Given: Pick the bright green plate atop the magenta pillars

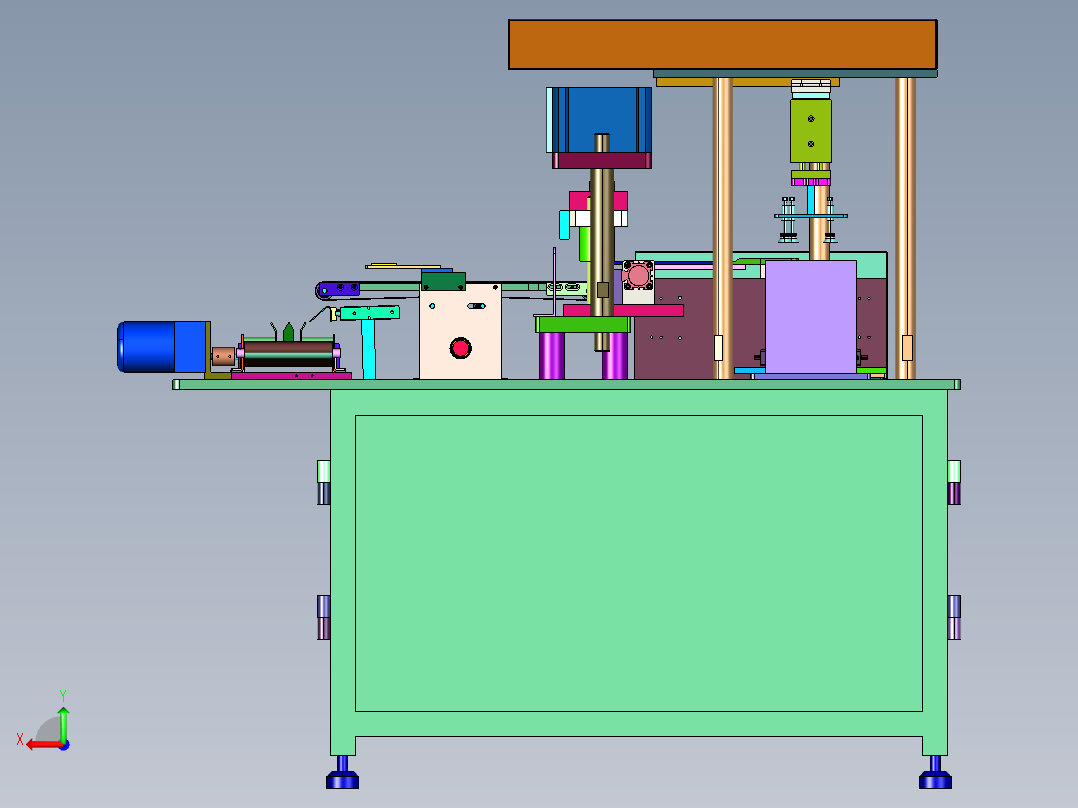Looking at the screenshot, I should click(x=583, y=325).
